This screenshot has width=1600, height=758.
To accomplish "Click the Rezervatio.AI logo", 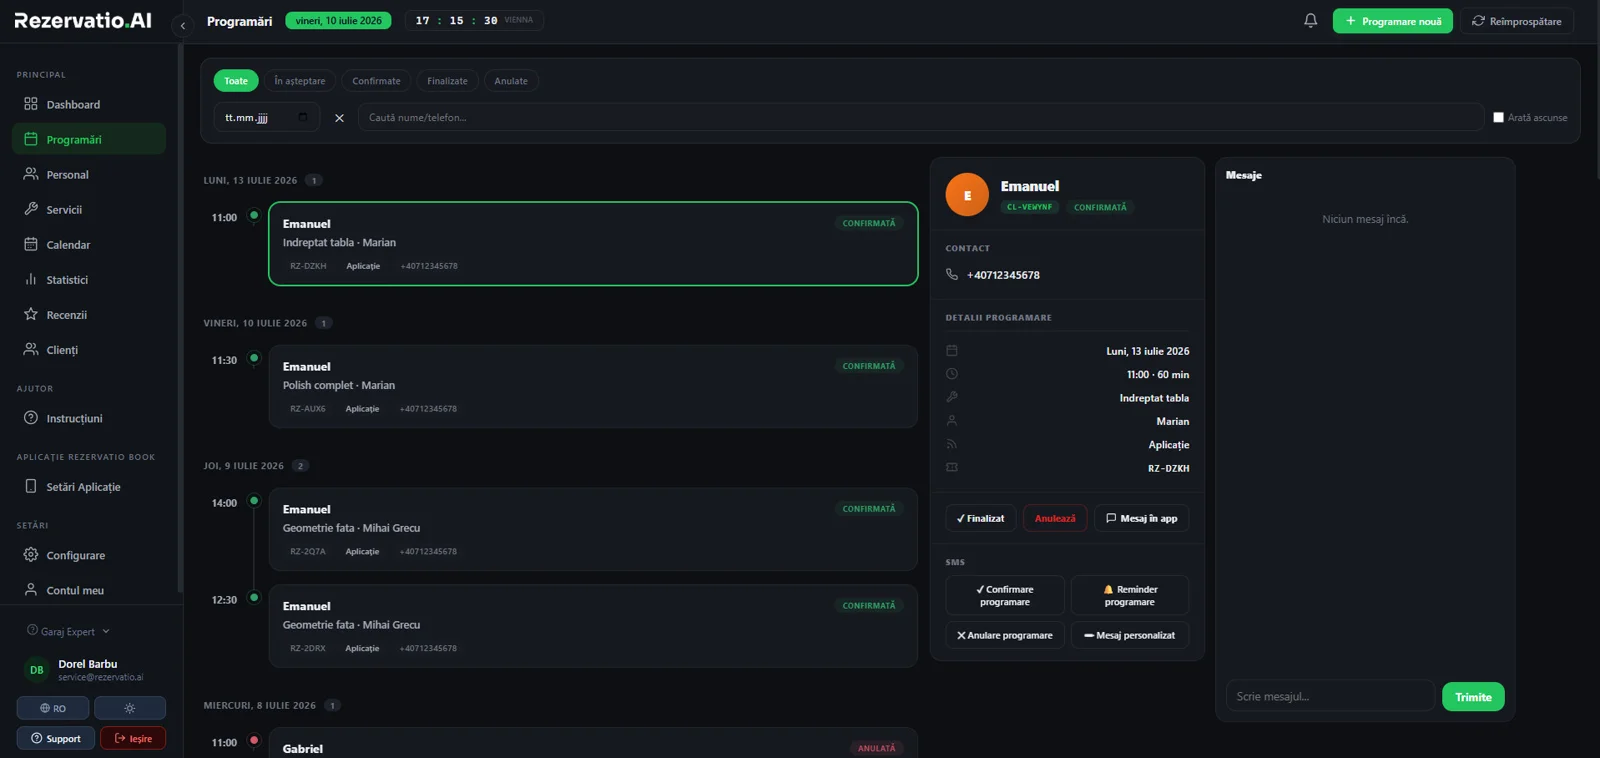I will tap(83, 20).
